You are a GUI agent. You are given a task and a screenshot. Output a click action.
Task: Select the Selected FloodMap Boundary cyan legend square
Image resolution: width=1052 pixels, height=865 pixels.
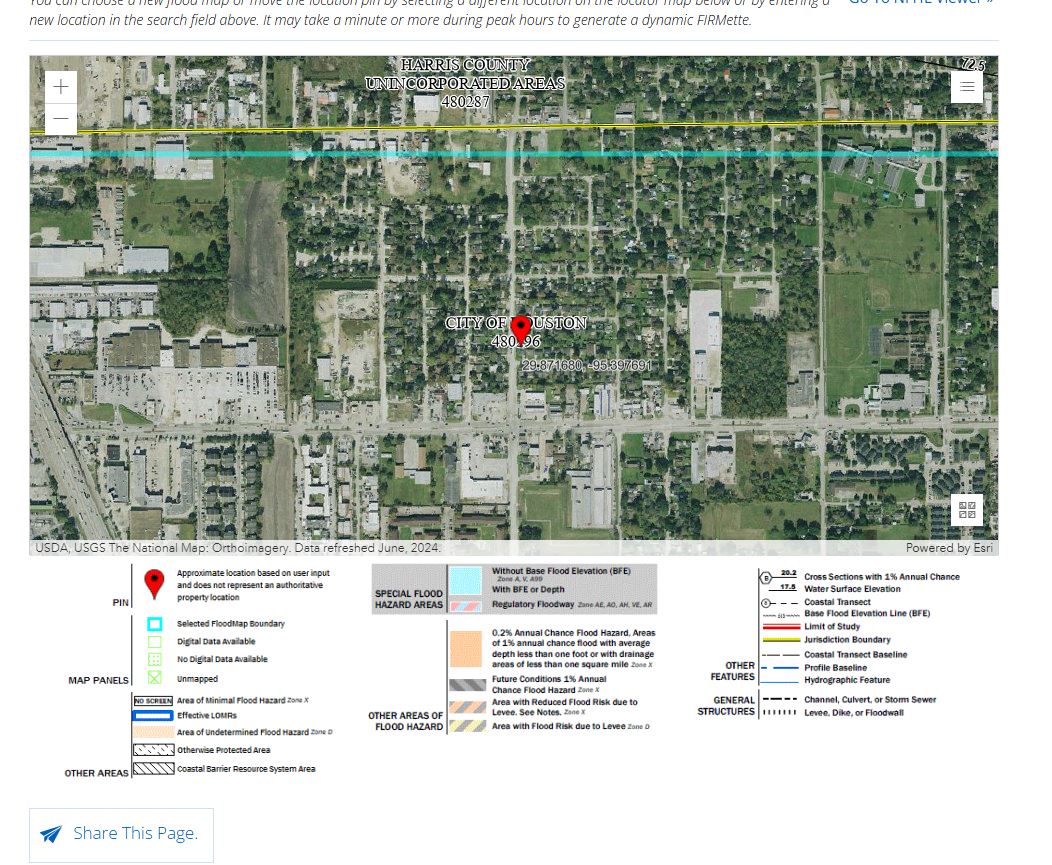[154, 624]
